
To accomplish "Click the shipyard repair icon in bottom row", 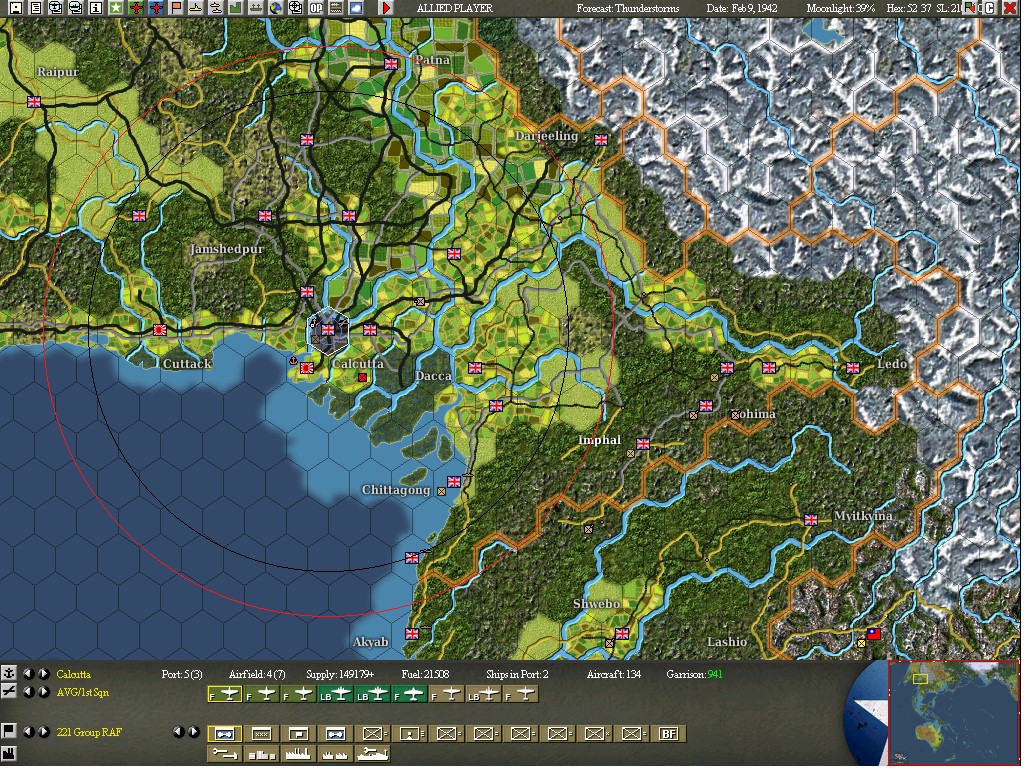I will [372, 754].
